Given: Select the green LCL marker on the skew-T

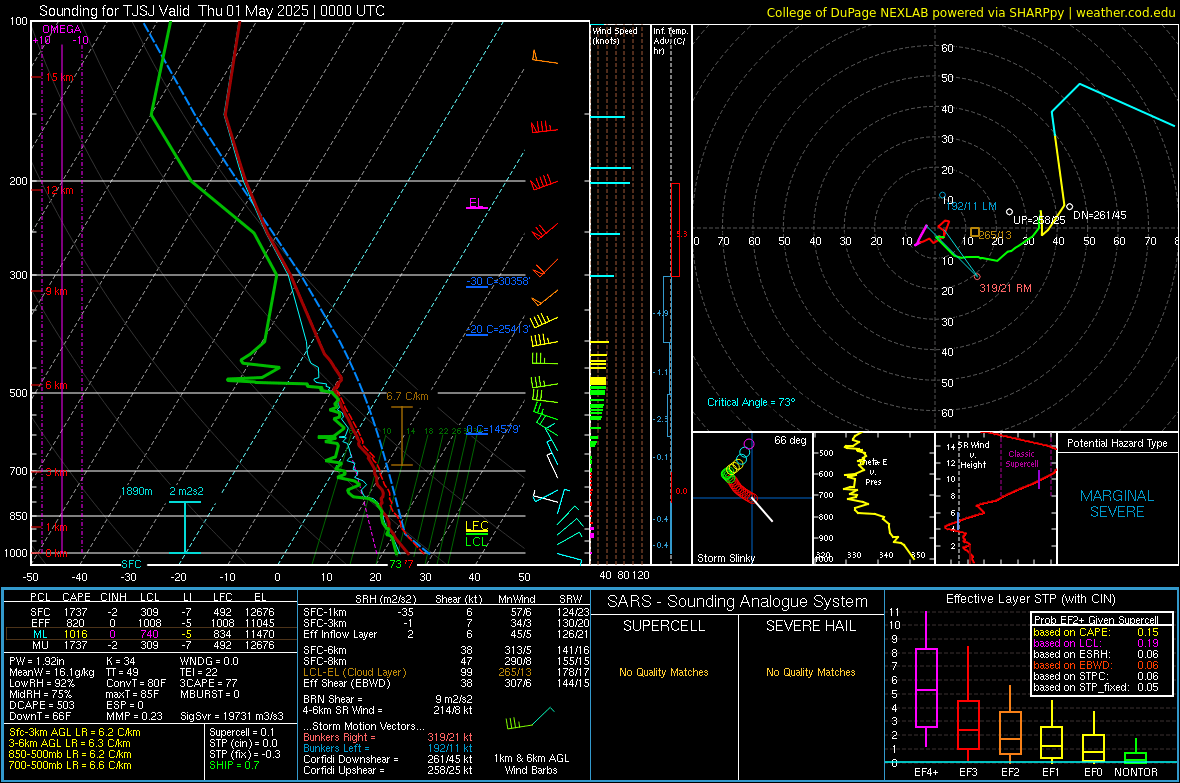Looking at the screenshot, I should pos(476,541).
